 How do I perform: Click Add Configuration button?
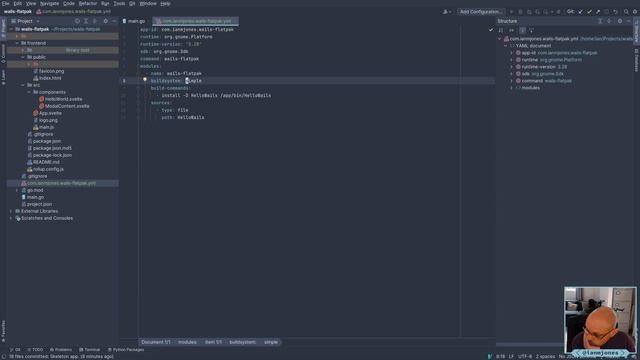[x=481, y=12]
